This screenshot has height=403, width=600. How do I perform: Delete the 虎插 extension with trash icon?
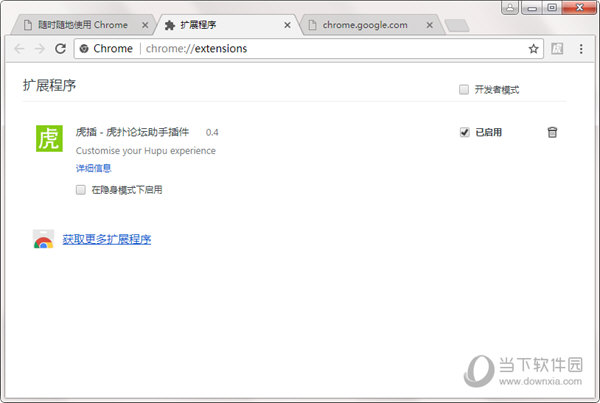click(552, 132)
